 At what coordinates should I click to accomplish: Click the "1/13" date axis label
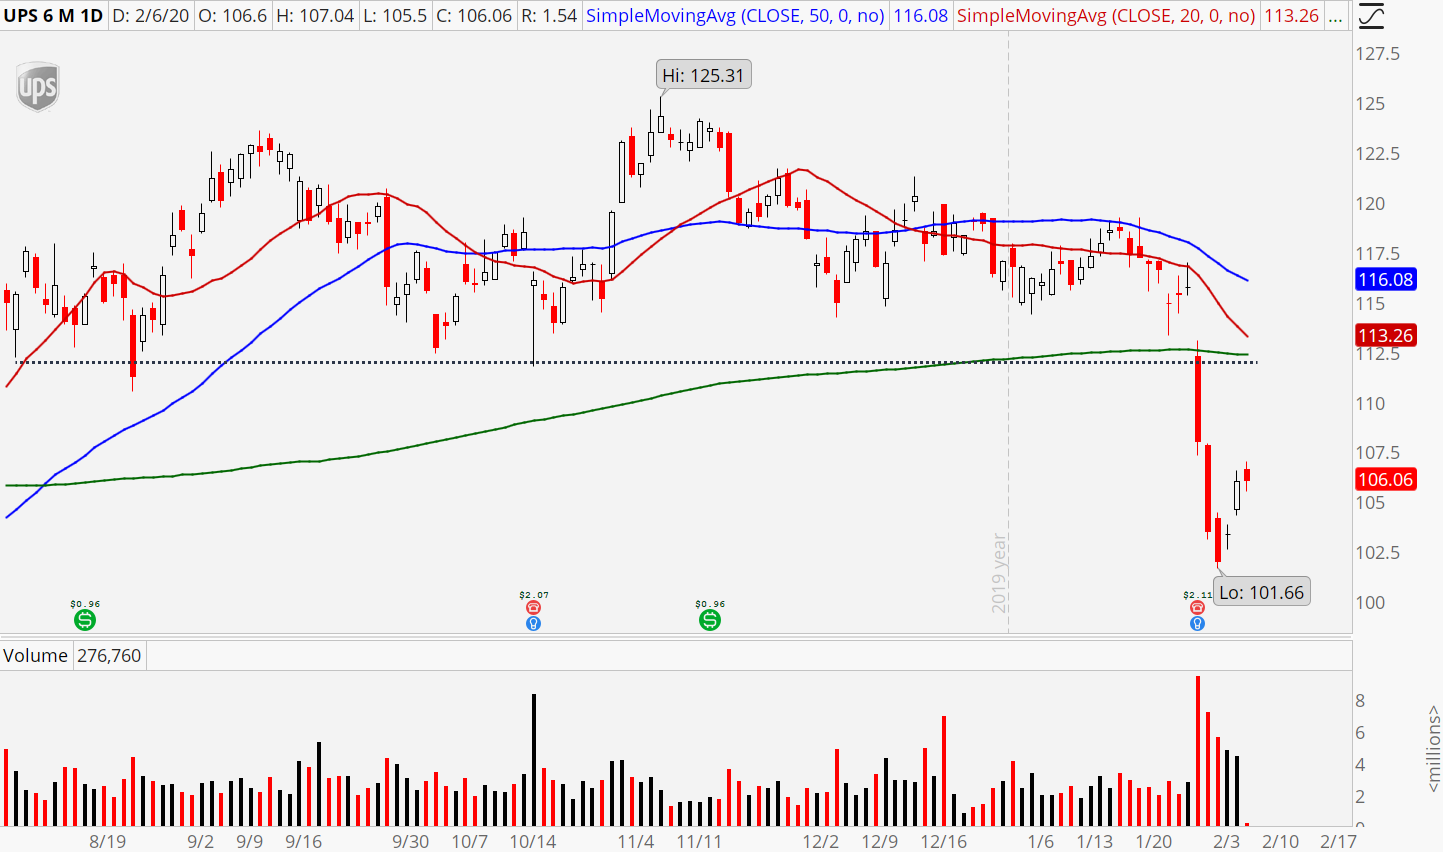pyautogui.click(x=1095, y=841)
